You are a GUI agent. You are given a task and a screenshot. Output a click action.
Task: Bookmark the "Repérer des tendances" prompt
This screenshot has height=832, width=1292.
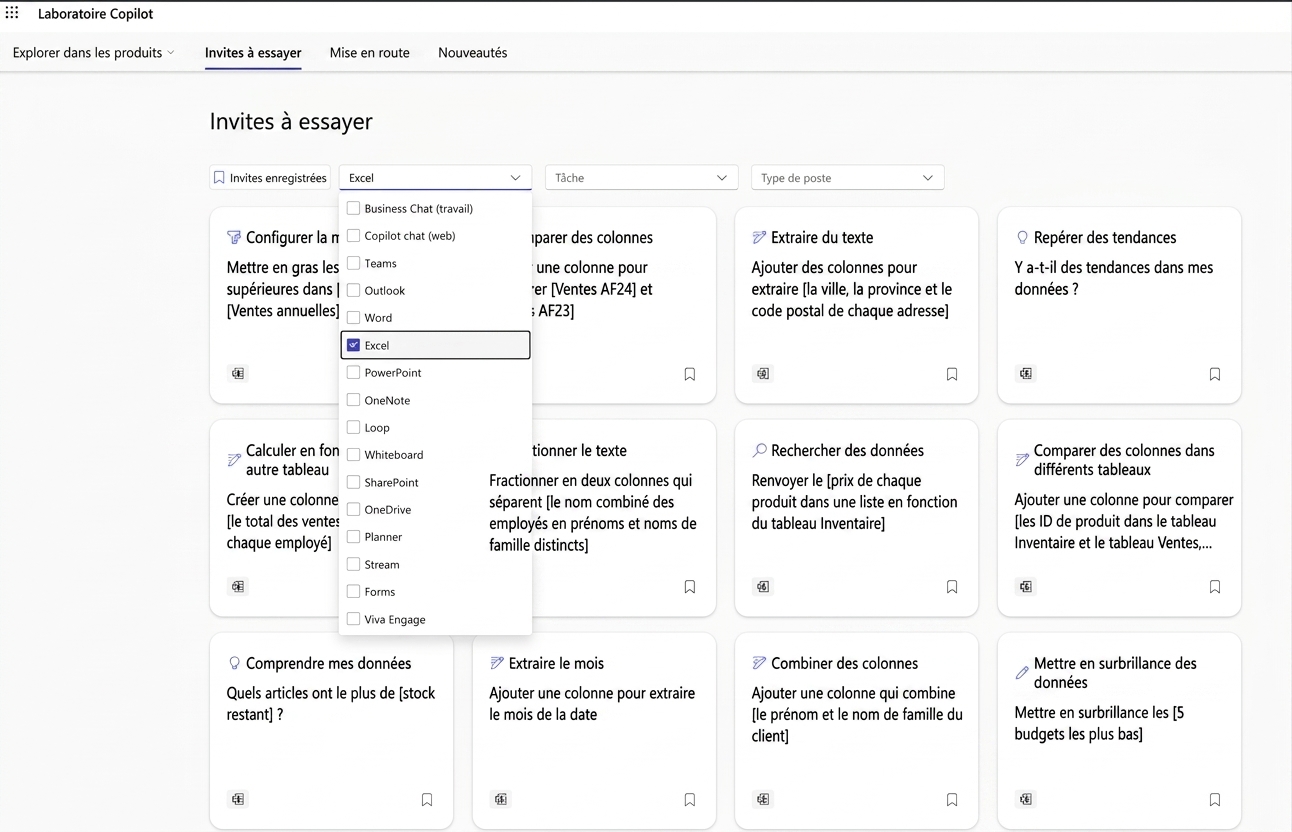point(1215,374)
